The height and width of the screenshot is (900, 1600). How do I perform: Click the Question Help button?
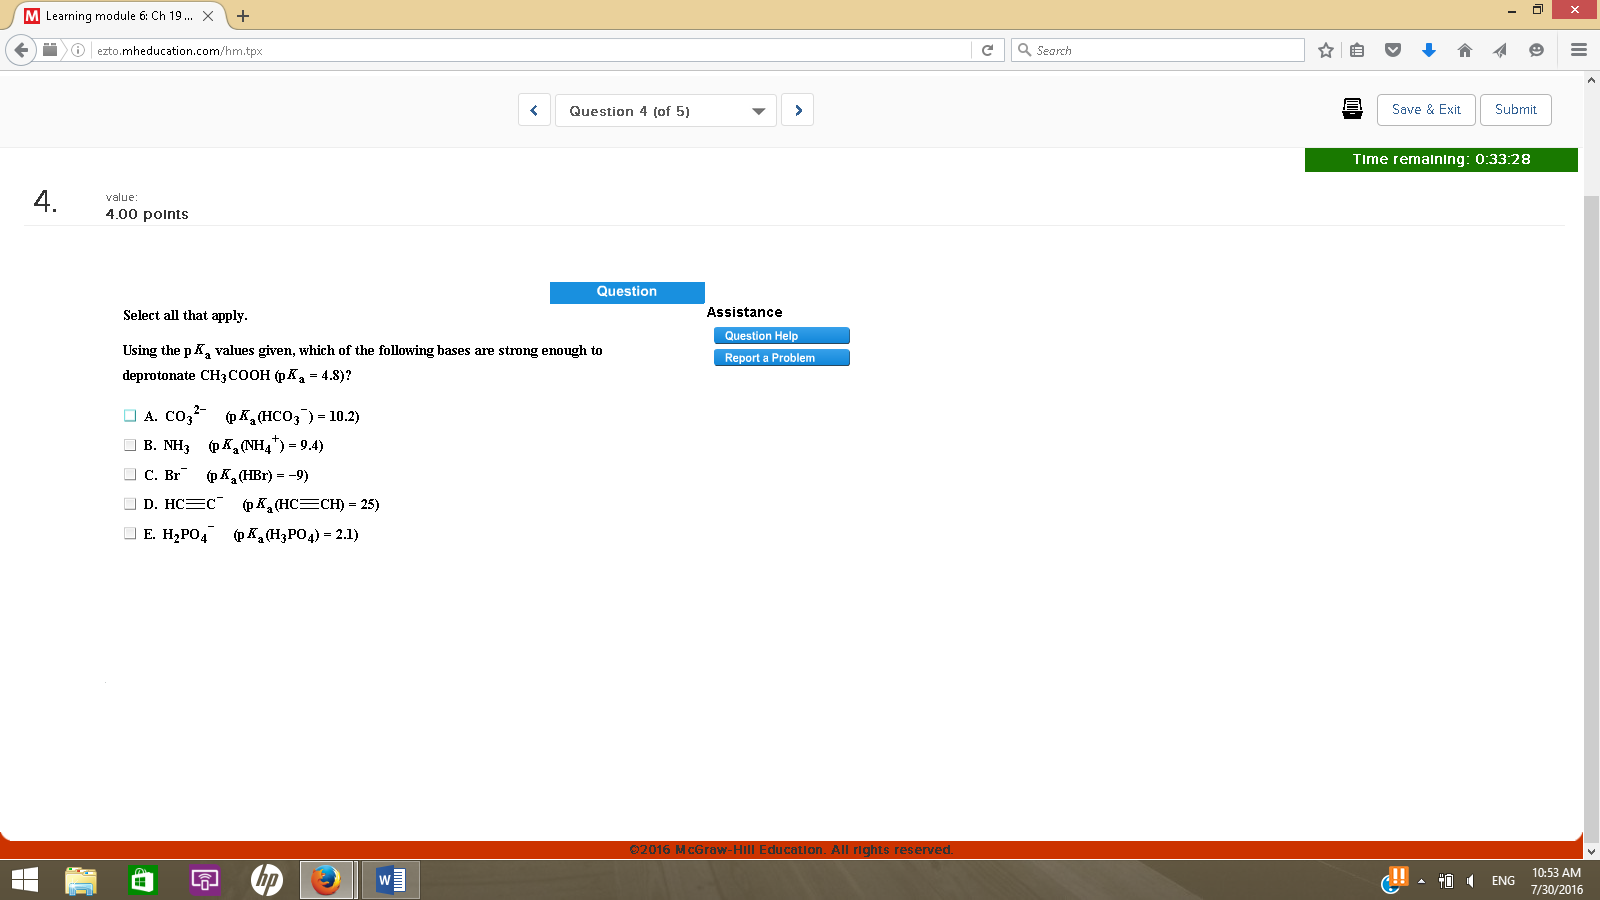coord(781,335)
